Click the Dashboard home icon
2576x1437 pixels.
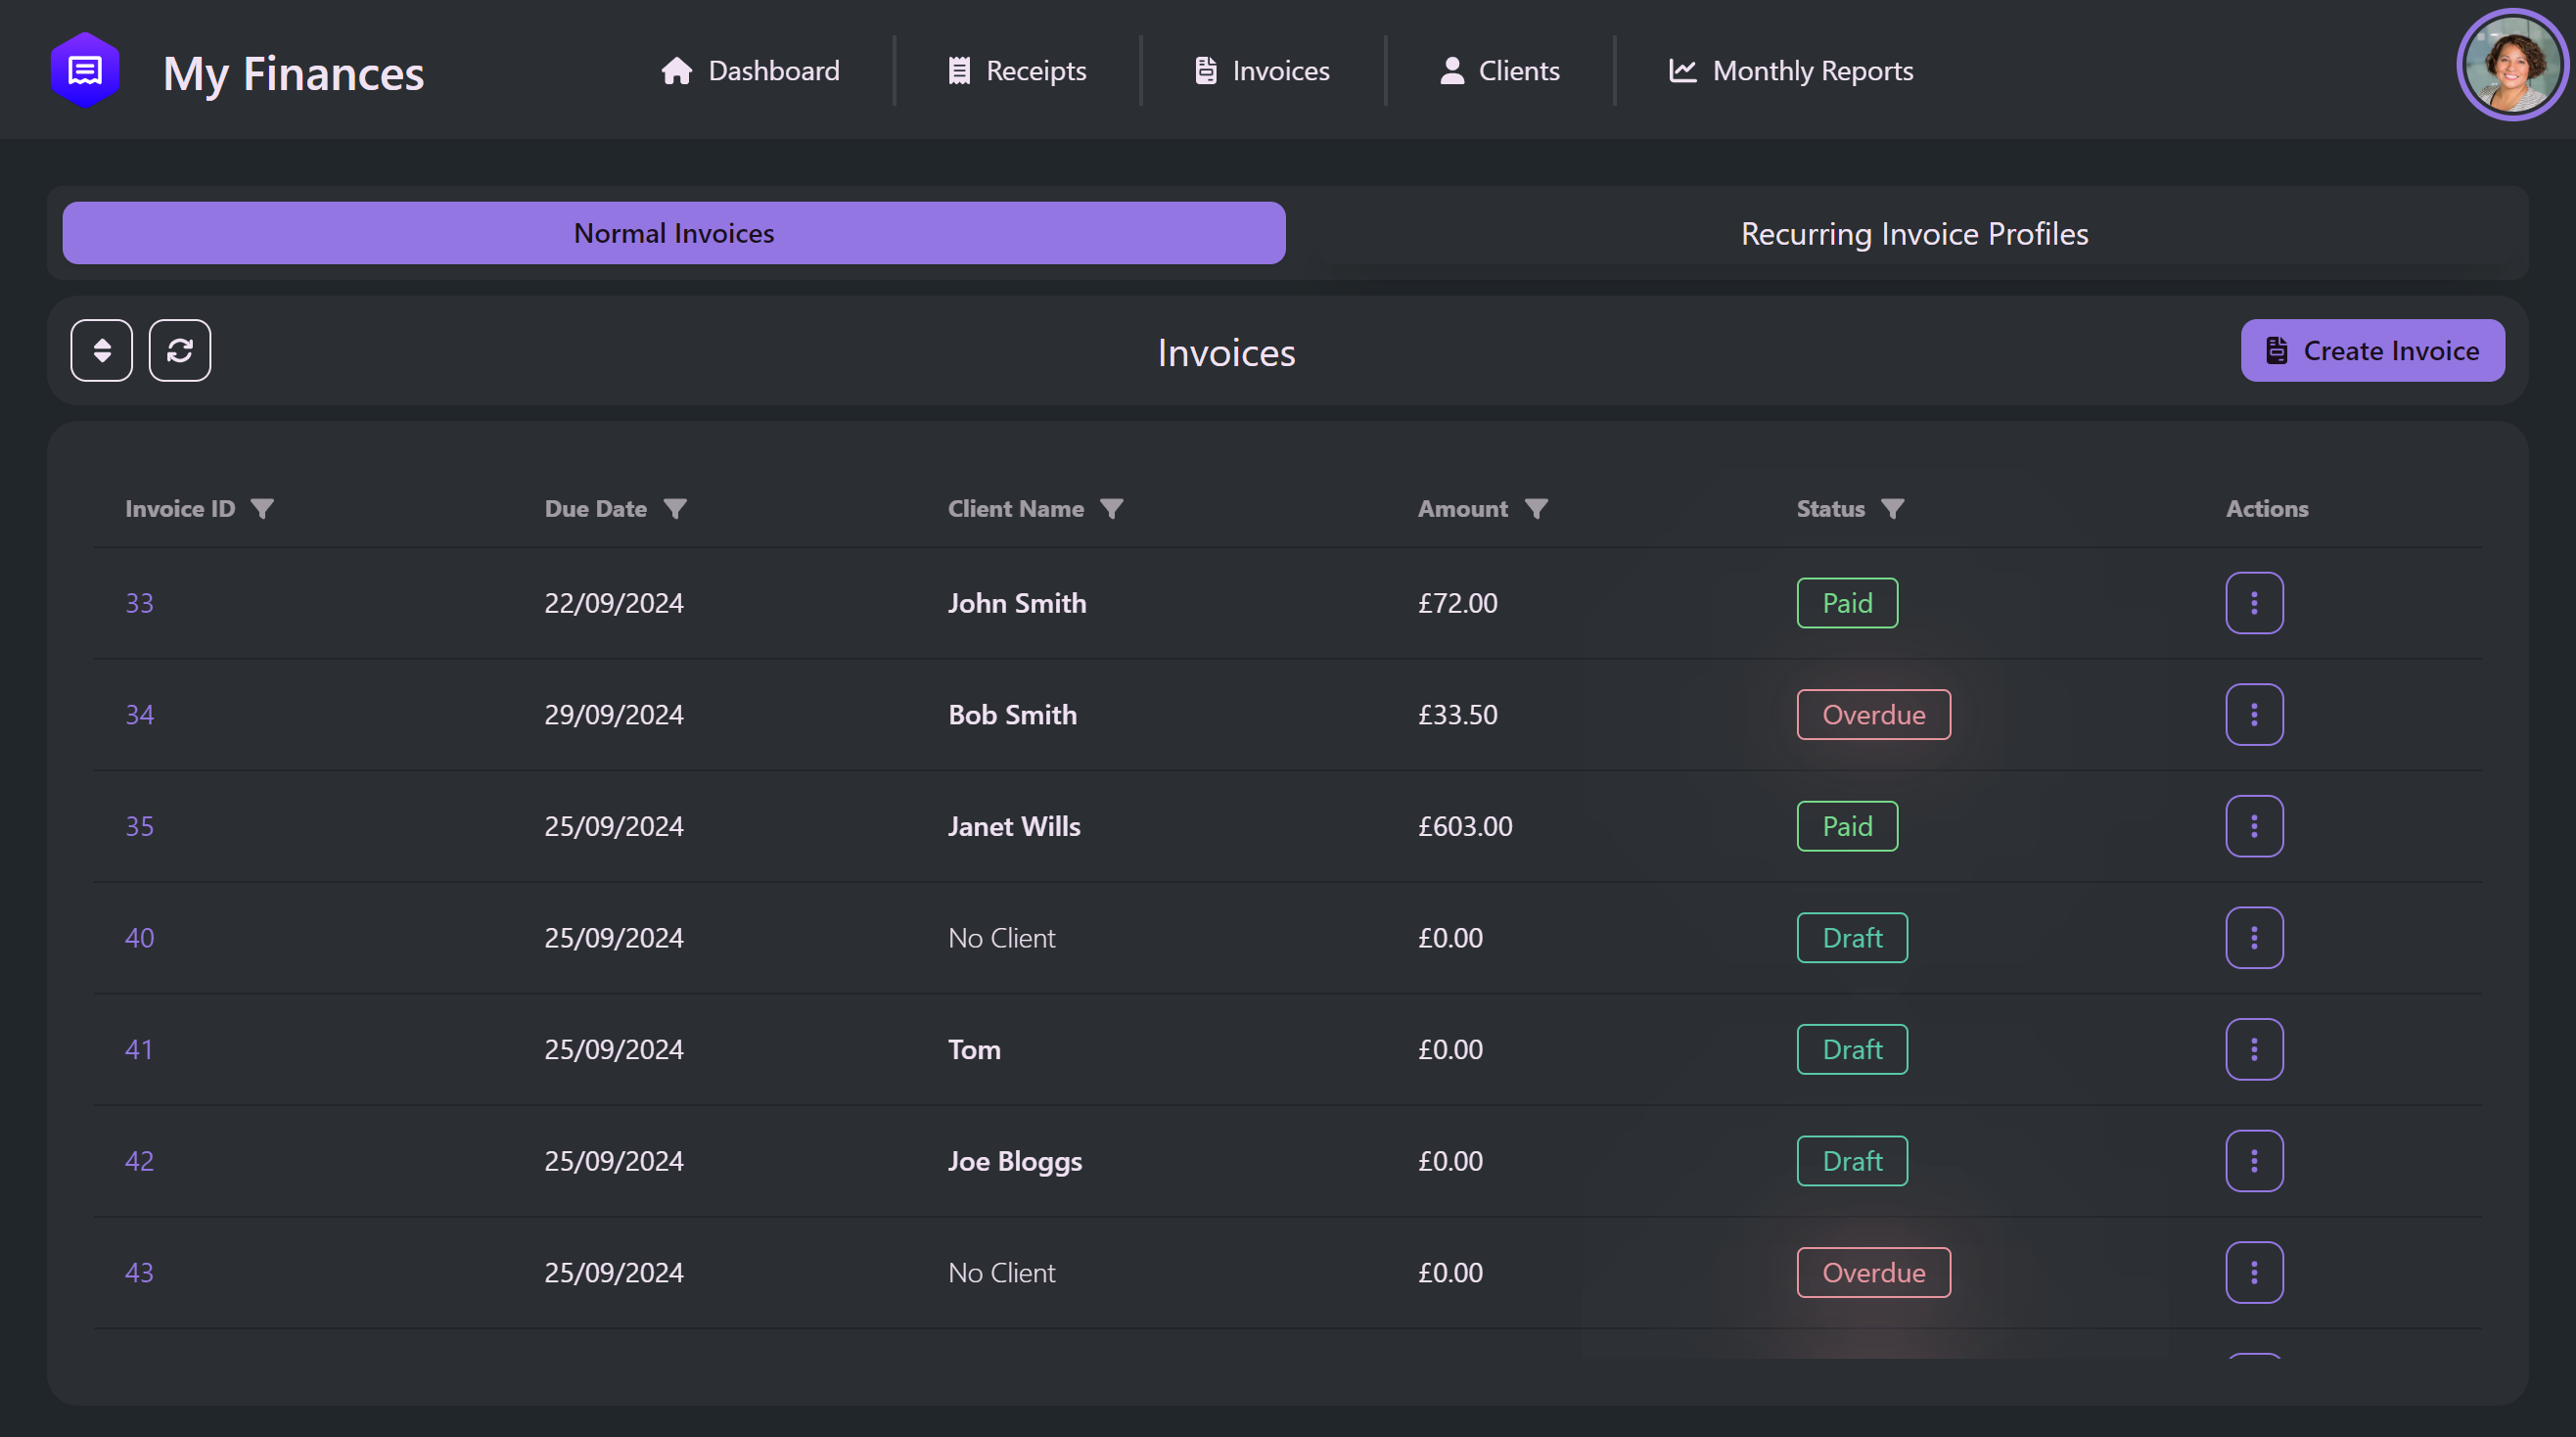point(676,70)
